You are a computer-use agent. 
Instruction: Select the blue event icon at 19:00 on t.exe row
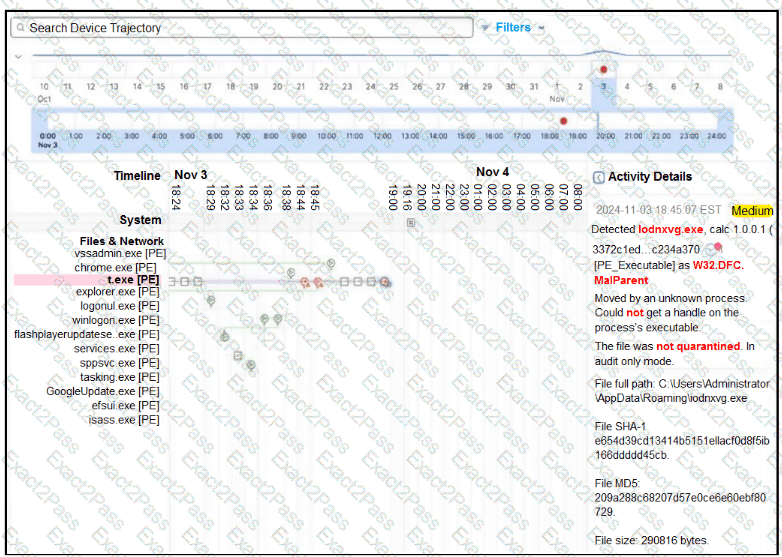pos(384,283)
